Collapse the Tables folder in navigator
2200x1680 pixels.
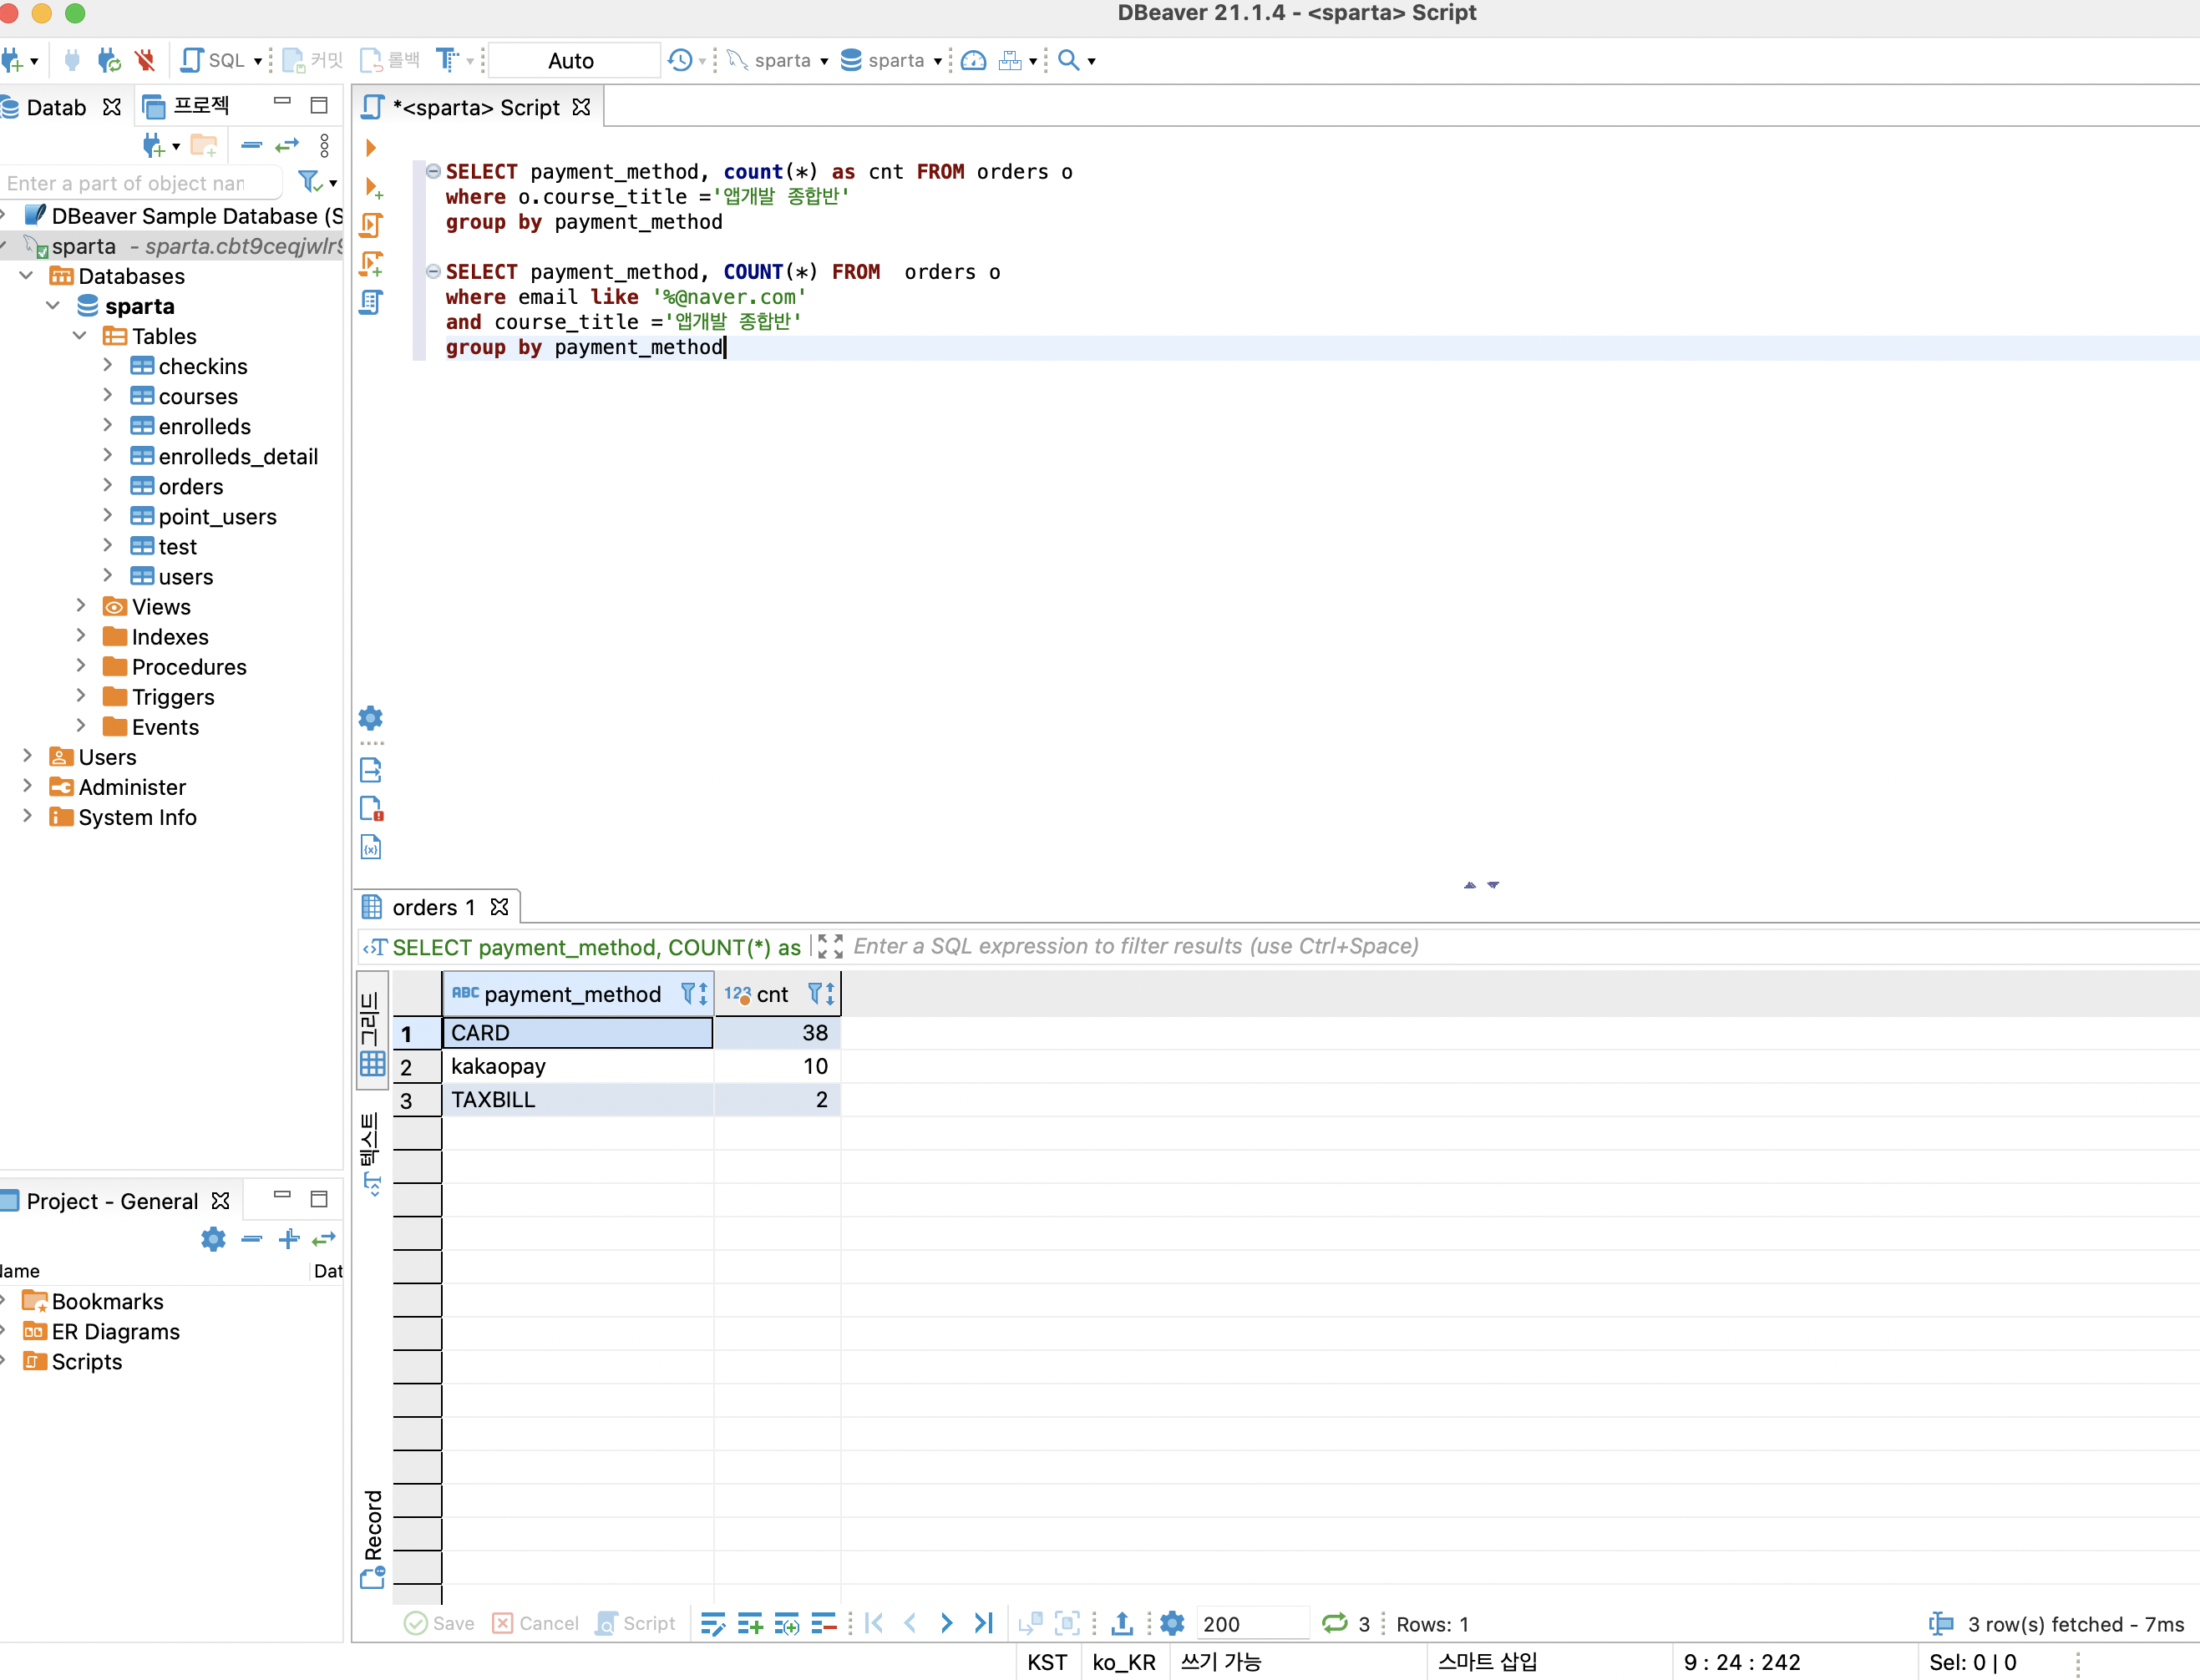point(80,336)
